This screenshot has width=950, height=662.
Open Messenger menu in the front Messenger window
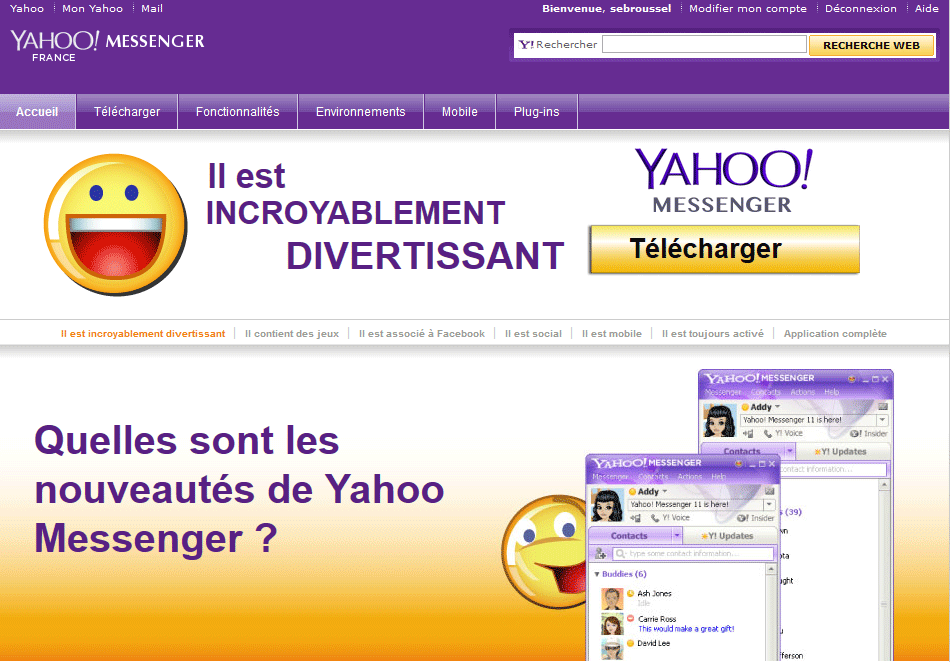click(x=610, y=477)
